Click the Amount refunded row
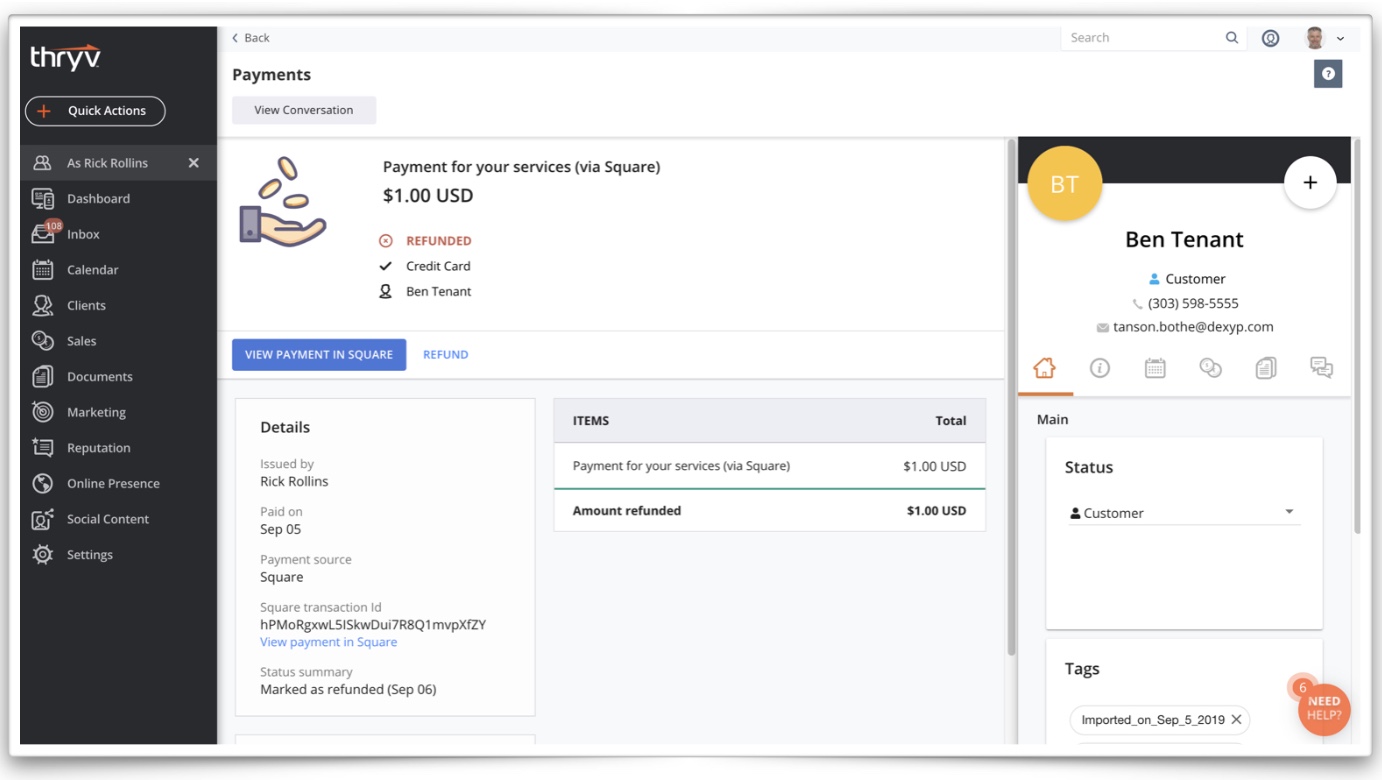 (x=769, y=511)
